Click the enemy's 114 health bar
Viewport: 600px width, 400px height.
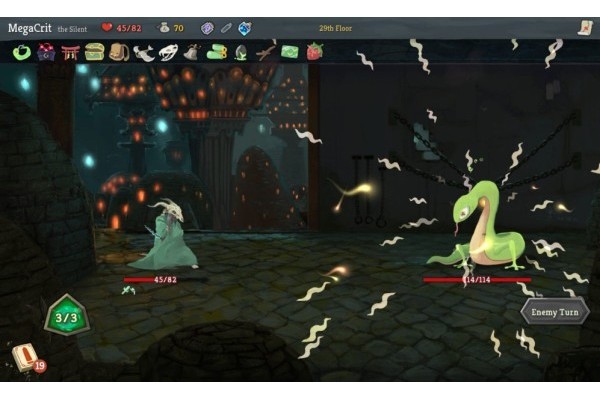click(x=478, y=280)
